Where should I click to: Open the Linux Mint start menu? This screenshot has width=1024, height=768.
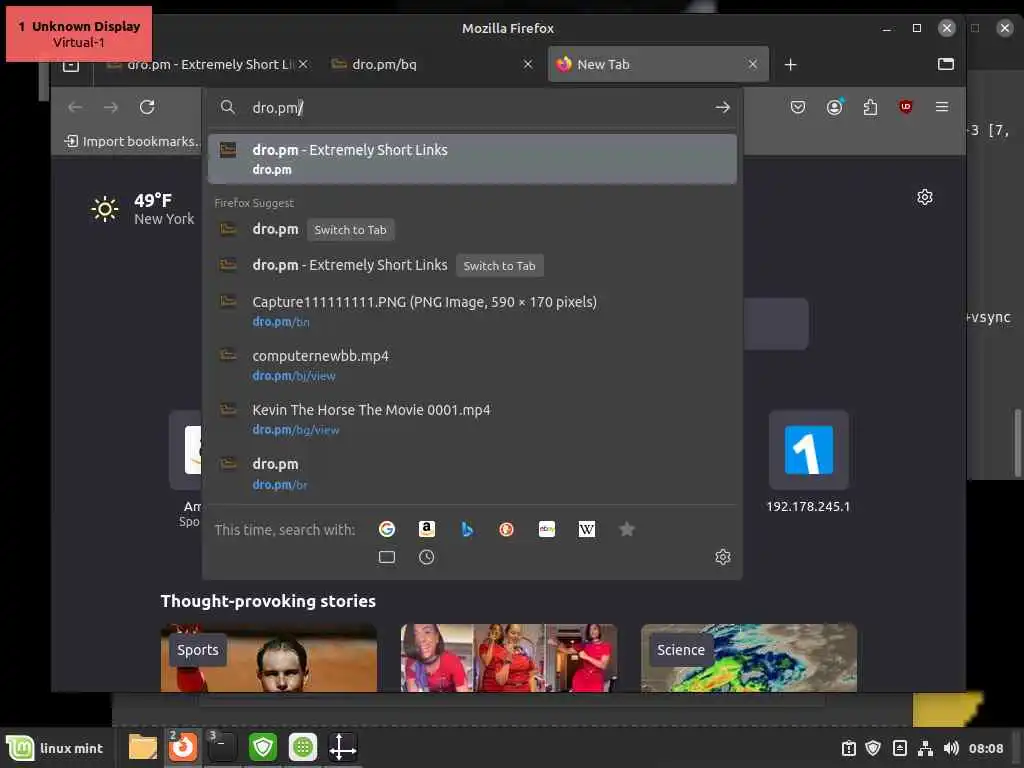55,748
